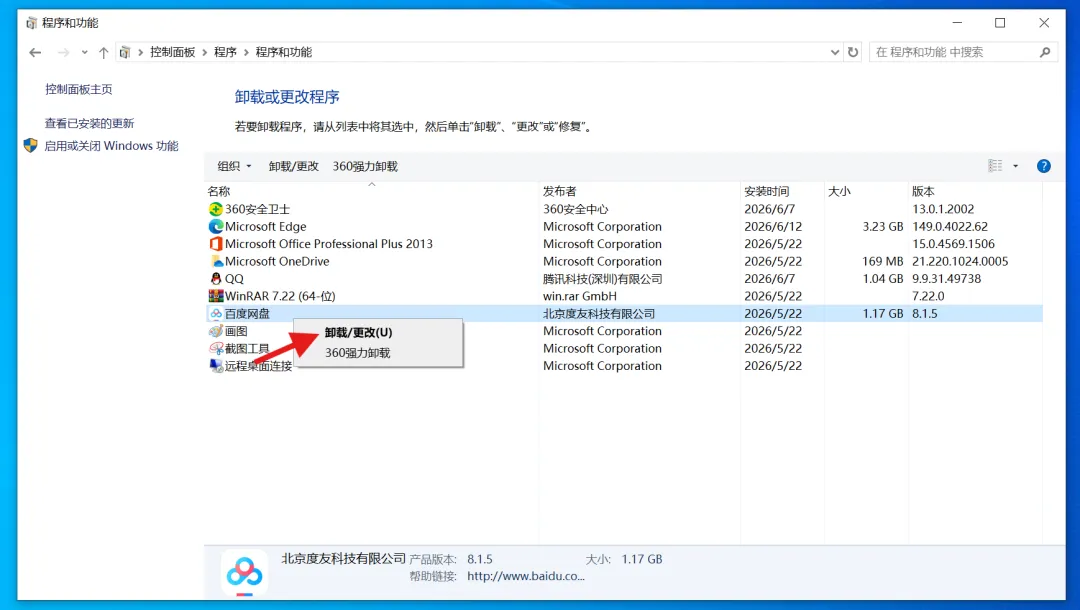Open 控制面板主页 link
Screen dimensions: 1080x610
[x=79, y=90]
